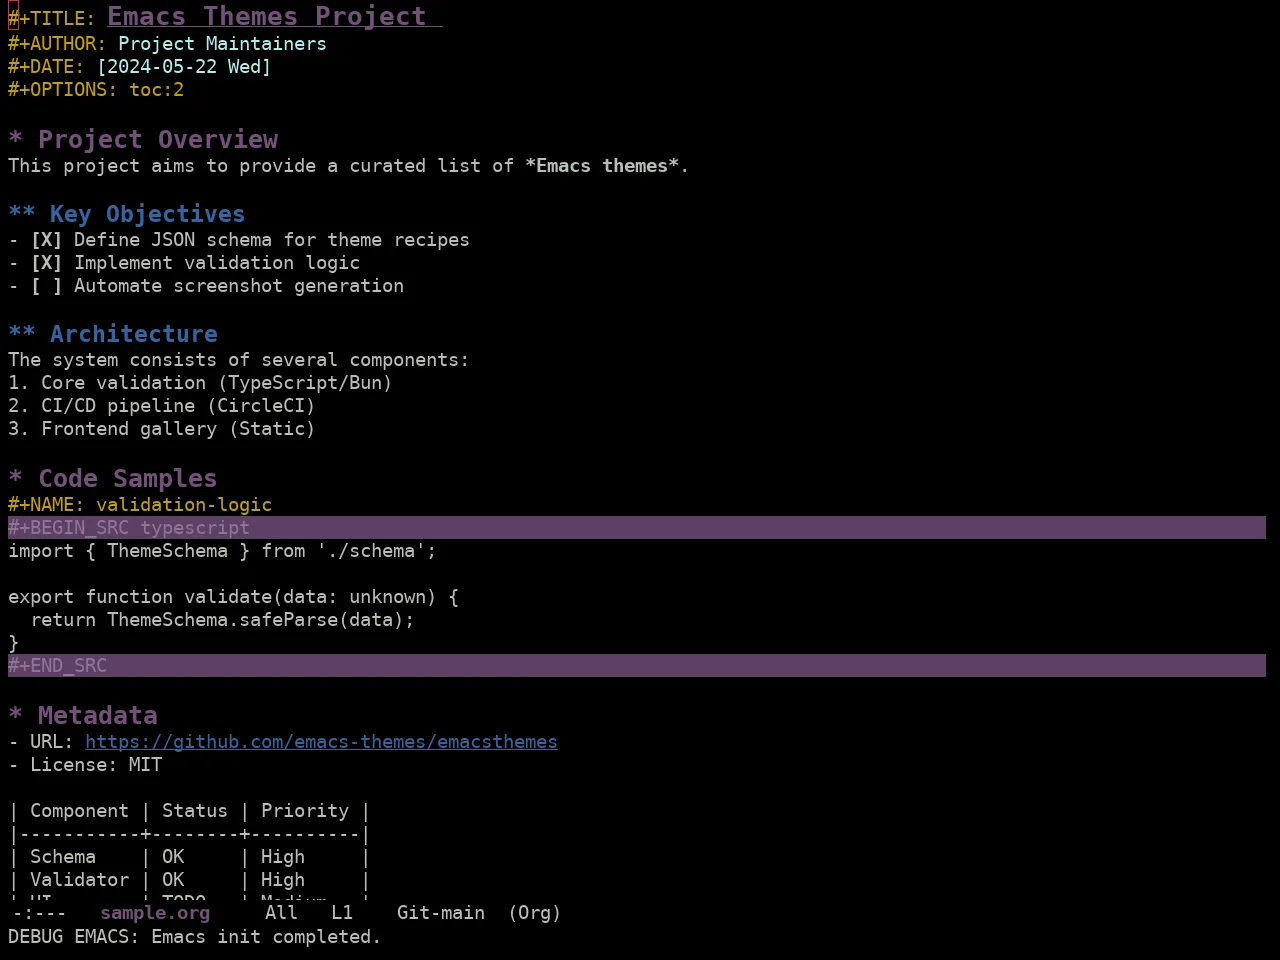Click the L1 line number indicator
This screenshot has width=1280, height=960.
(342, 913)
